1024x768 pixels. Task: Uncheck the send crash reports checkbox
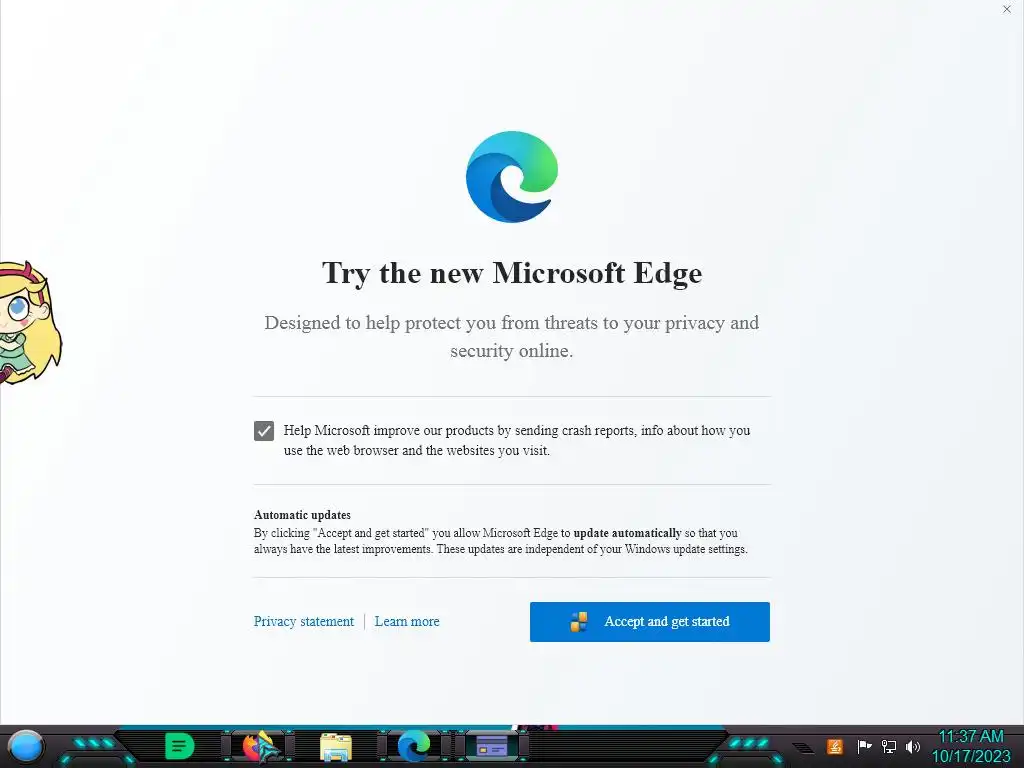coord(264,431)
